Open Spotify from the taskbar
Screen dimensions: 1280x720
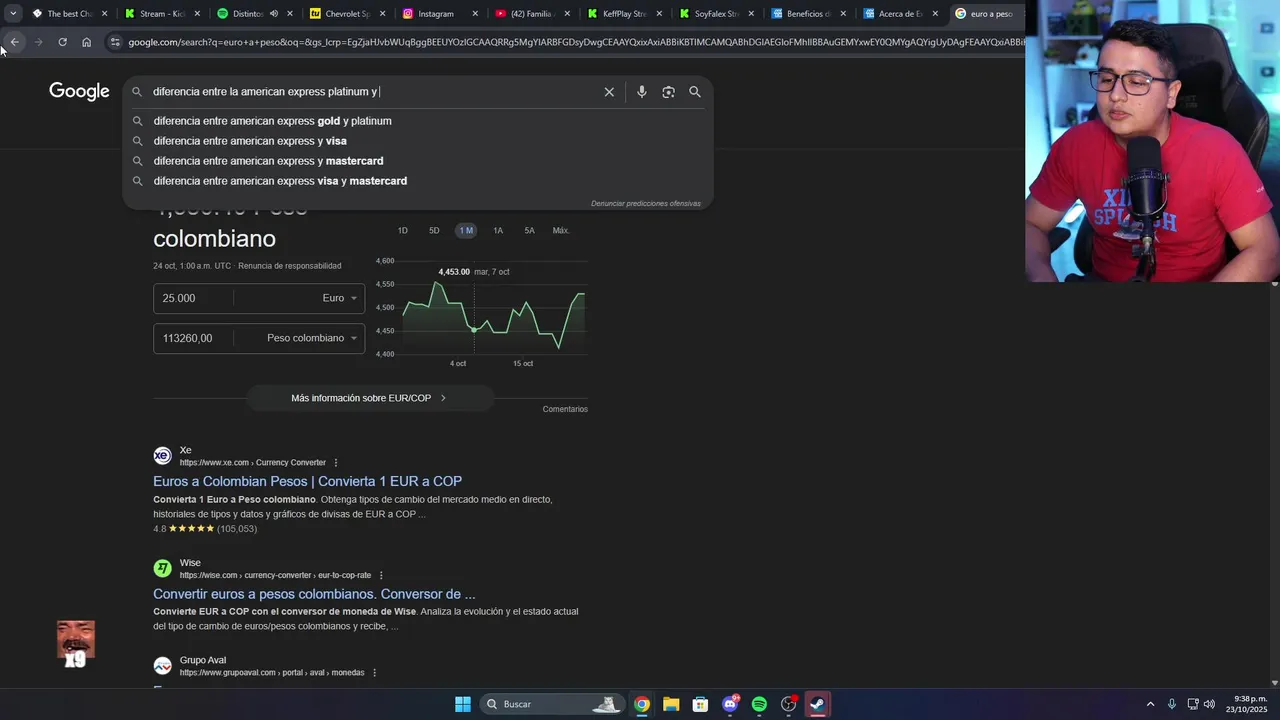point(759,704)
